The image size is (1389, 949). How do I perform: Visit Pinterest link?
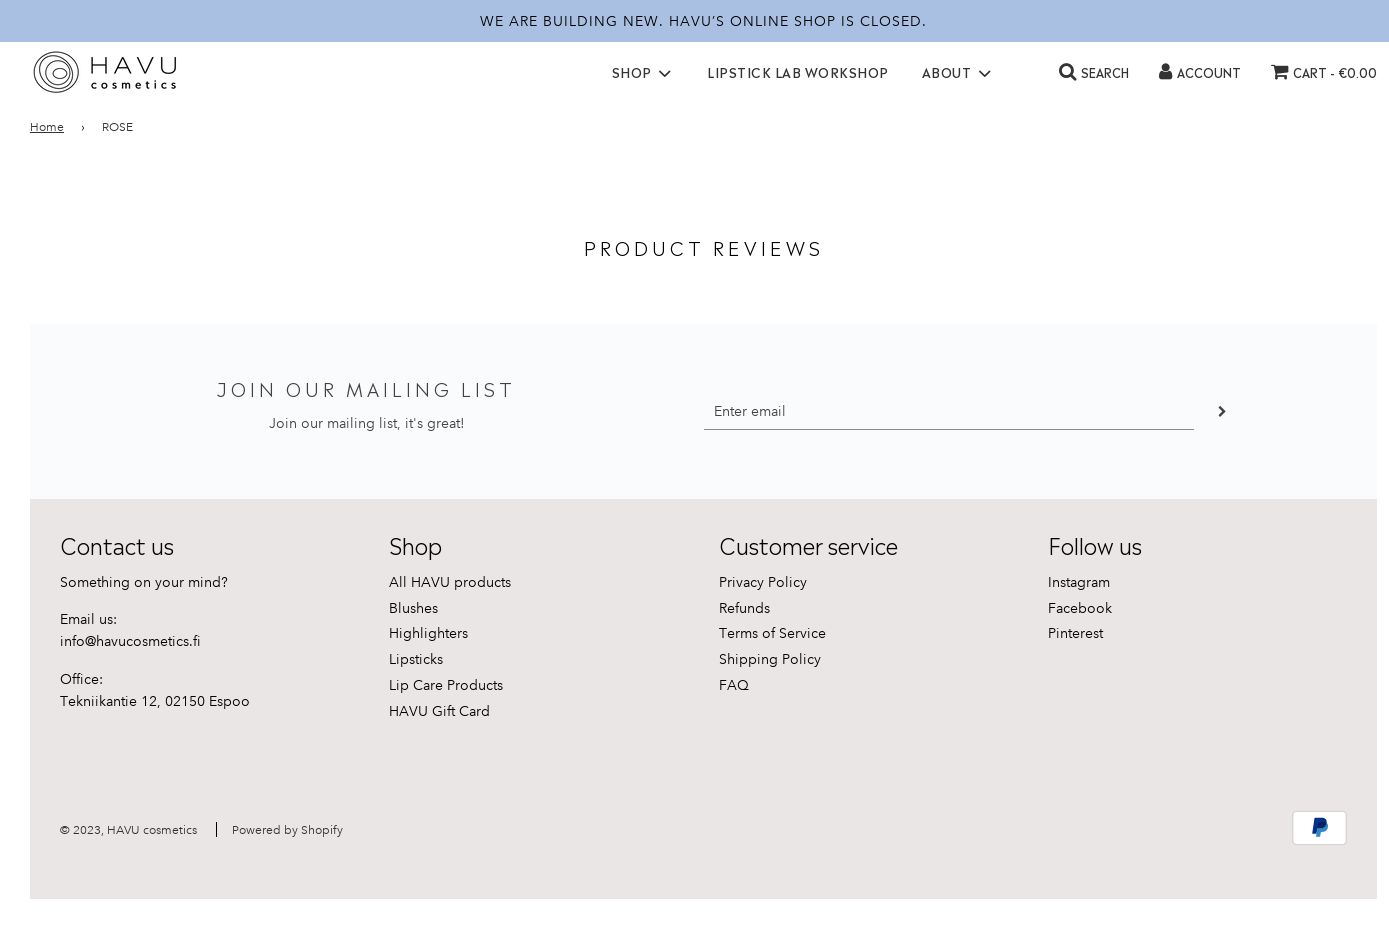click(x=1075, y=633)
